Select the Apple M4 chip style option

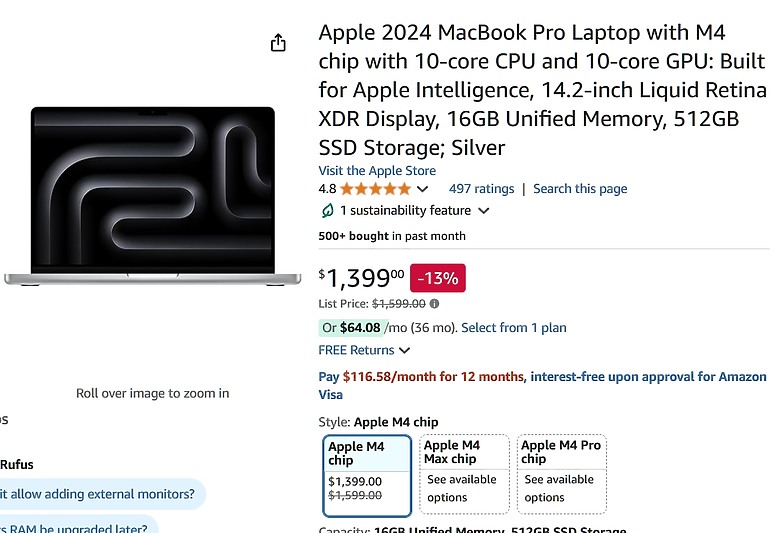(x=367, y=475)
